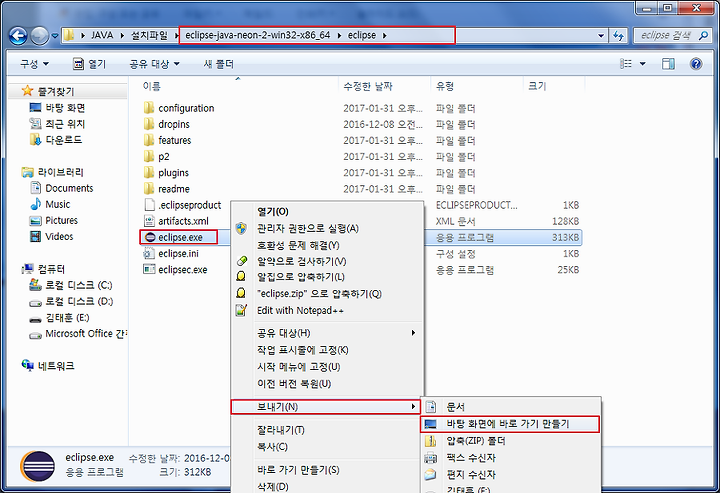Select the eclipse.ini file icon

pyautogui.click(x=149, y=253)
